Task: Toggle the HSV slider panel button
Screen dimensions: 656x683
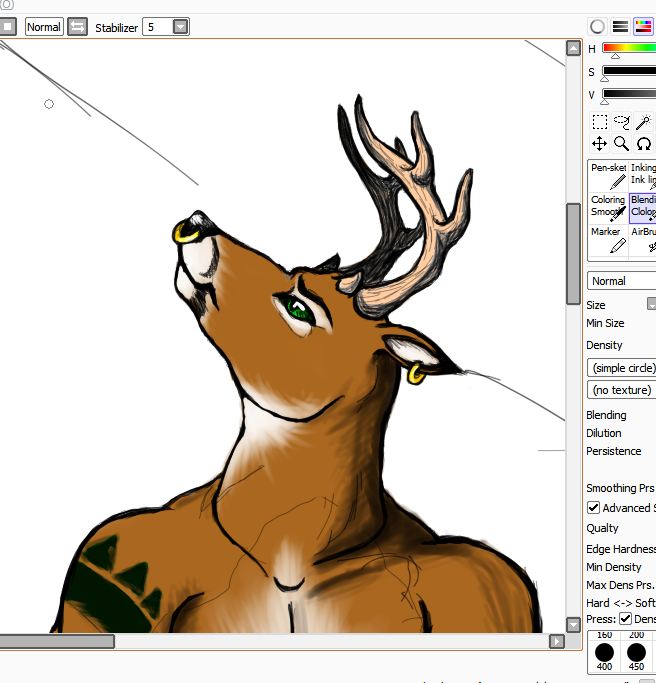Action: tap(643, 27)
